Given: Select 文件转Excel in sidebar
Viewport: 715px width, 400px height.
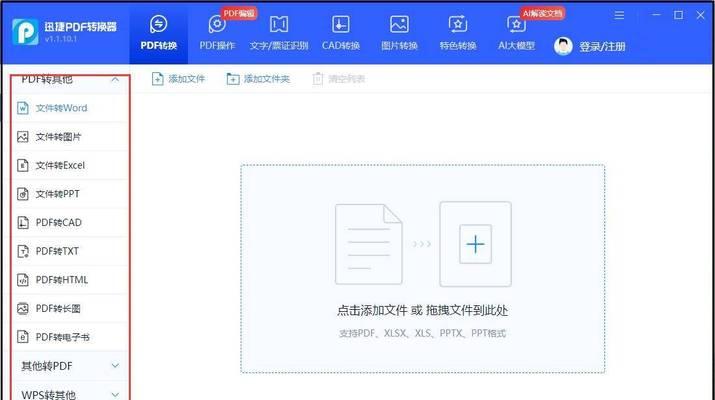Looking at the screenshot, I should tap(70, 166).
